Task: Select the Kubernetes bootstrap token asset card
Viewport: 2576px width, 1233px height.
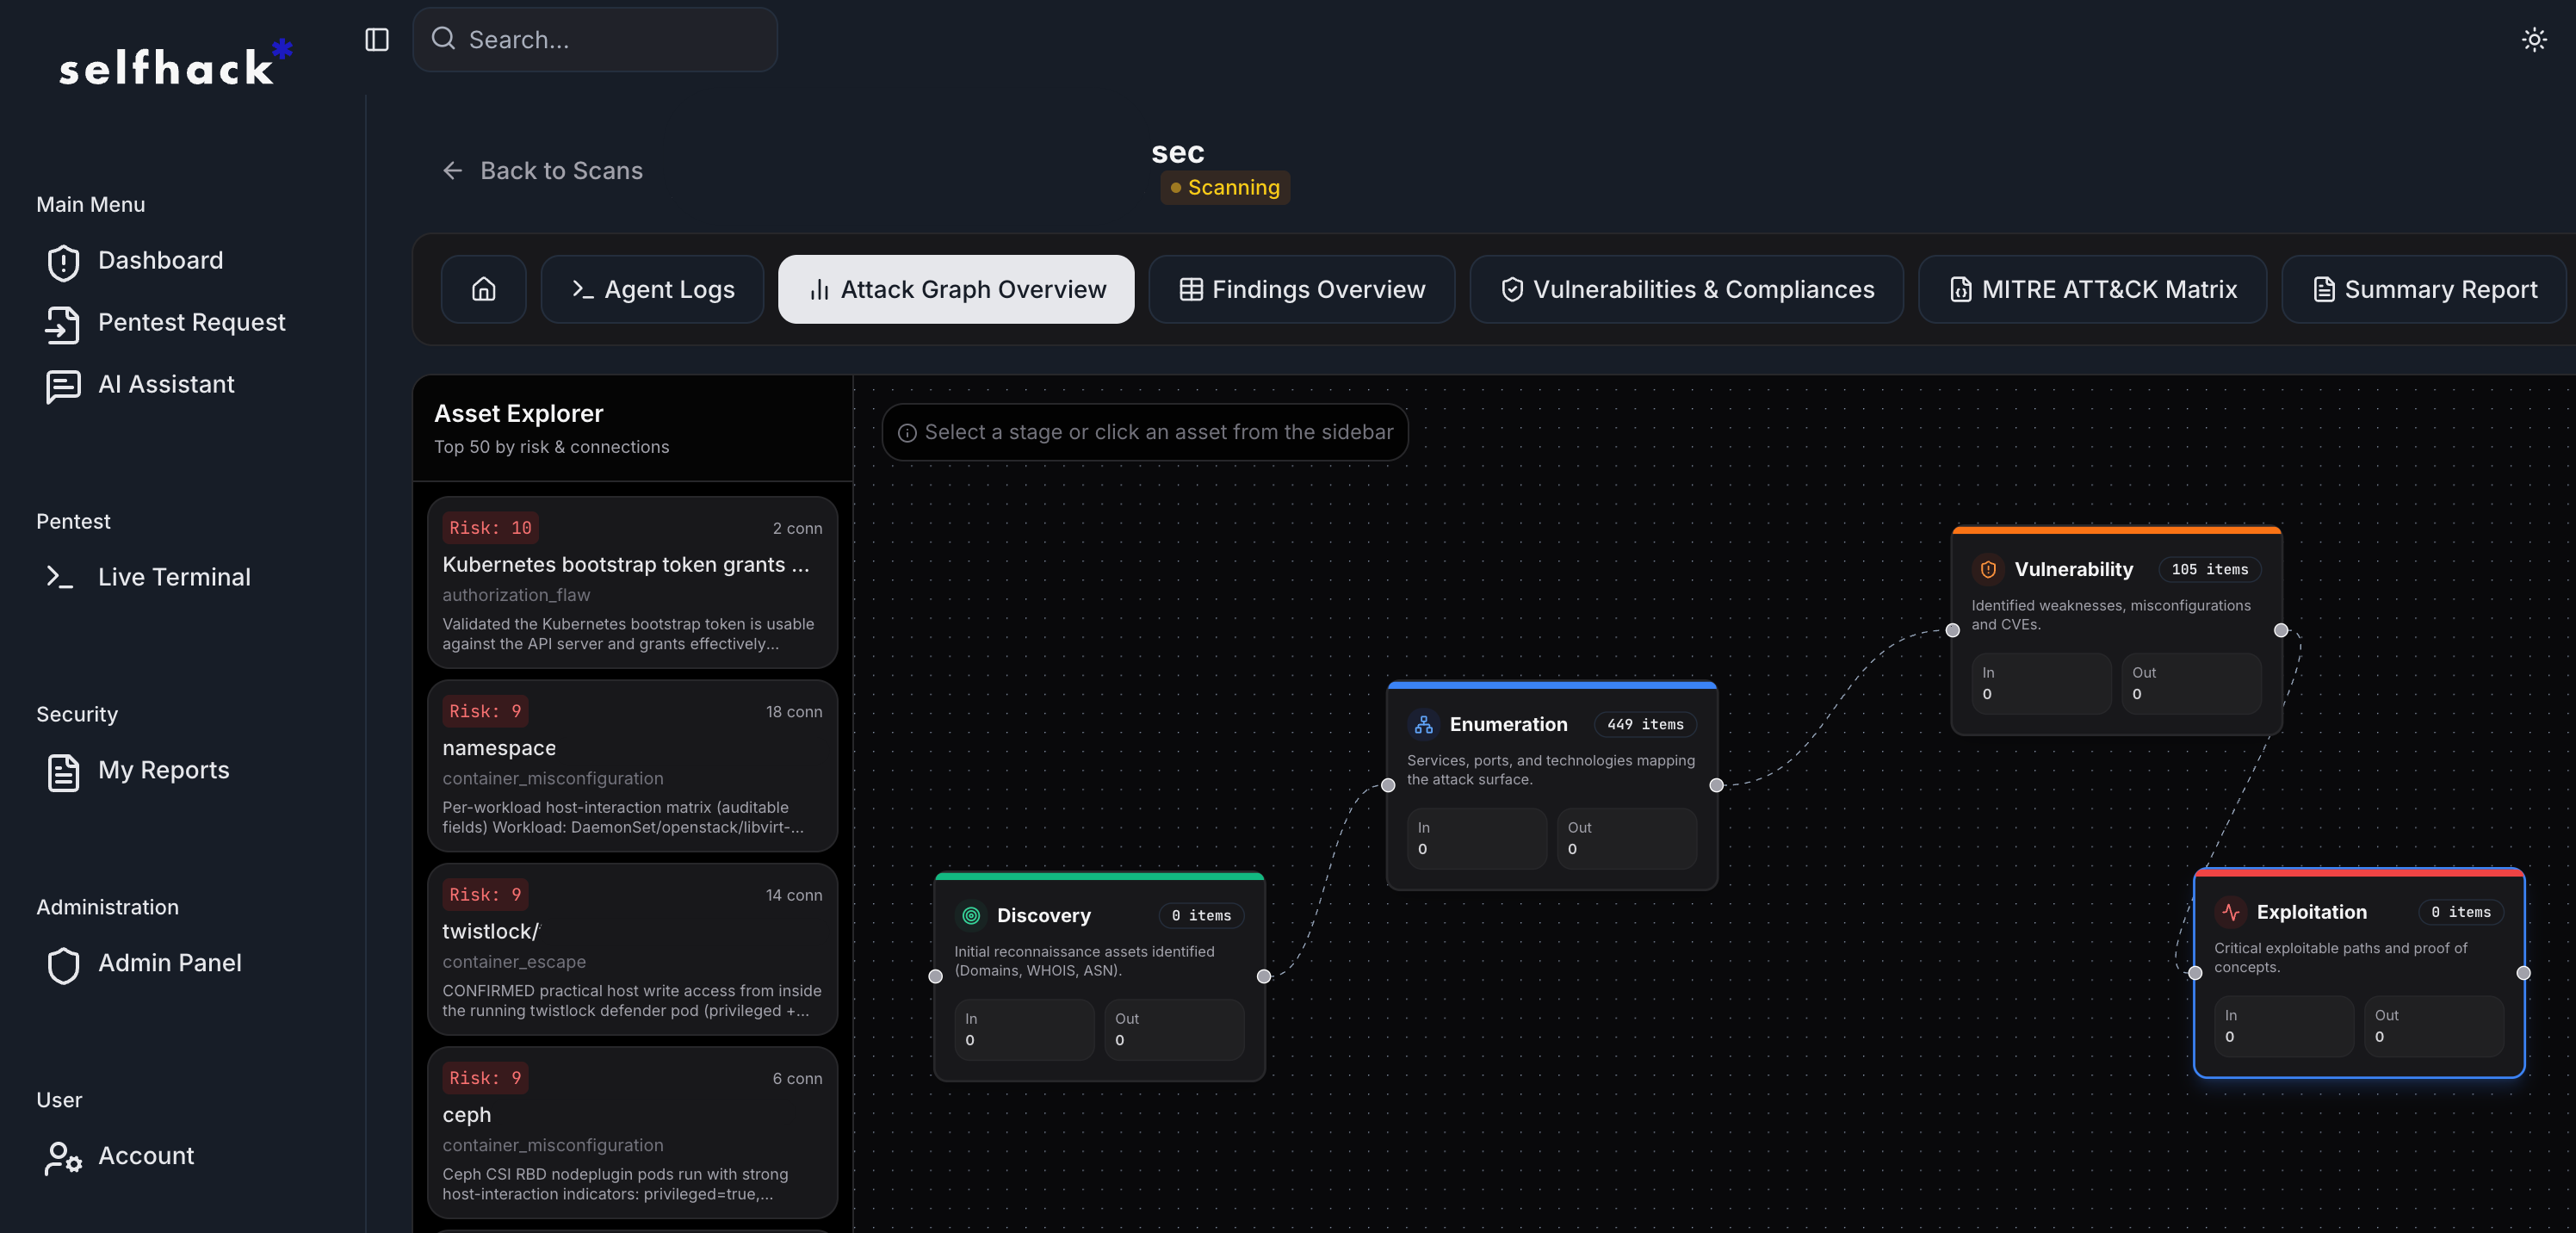Action: [632, 583]
